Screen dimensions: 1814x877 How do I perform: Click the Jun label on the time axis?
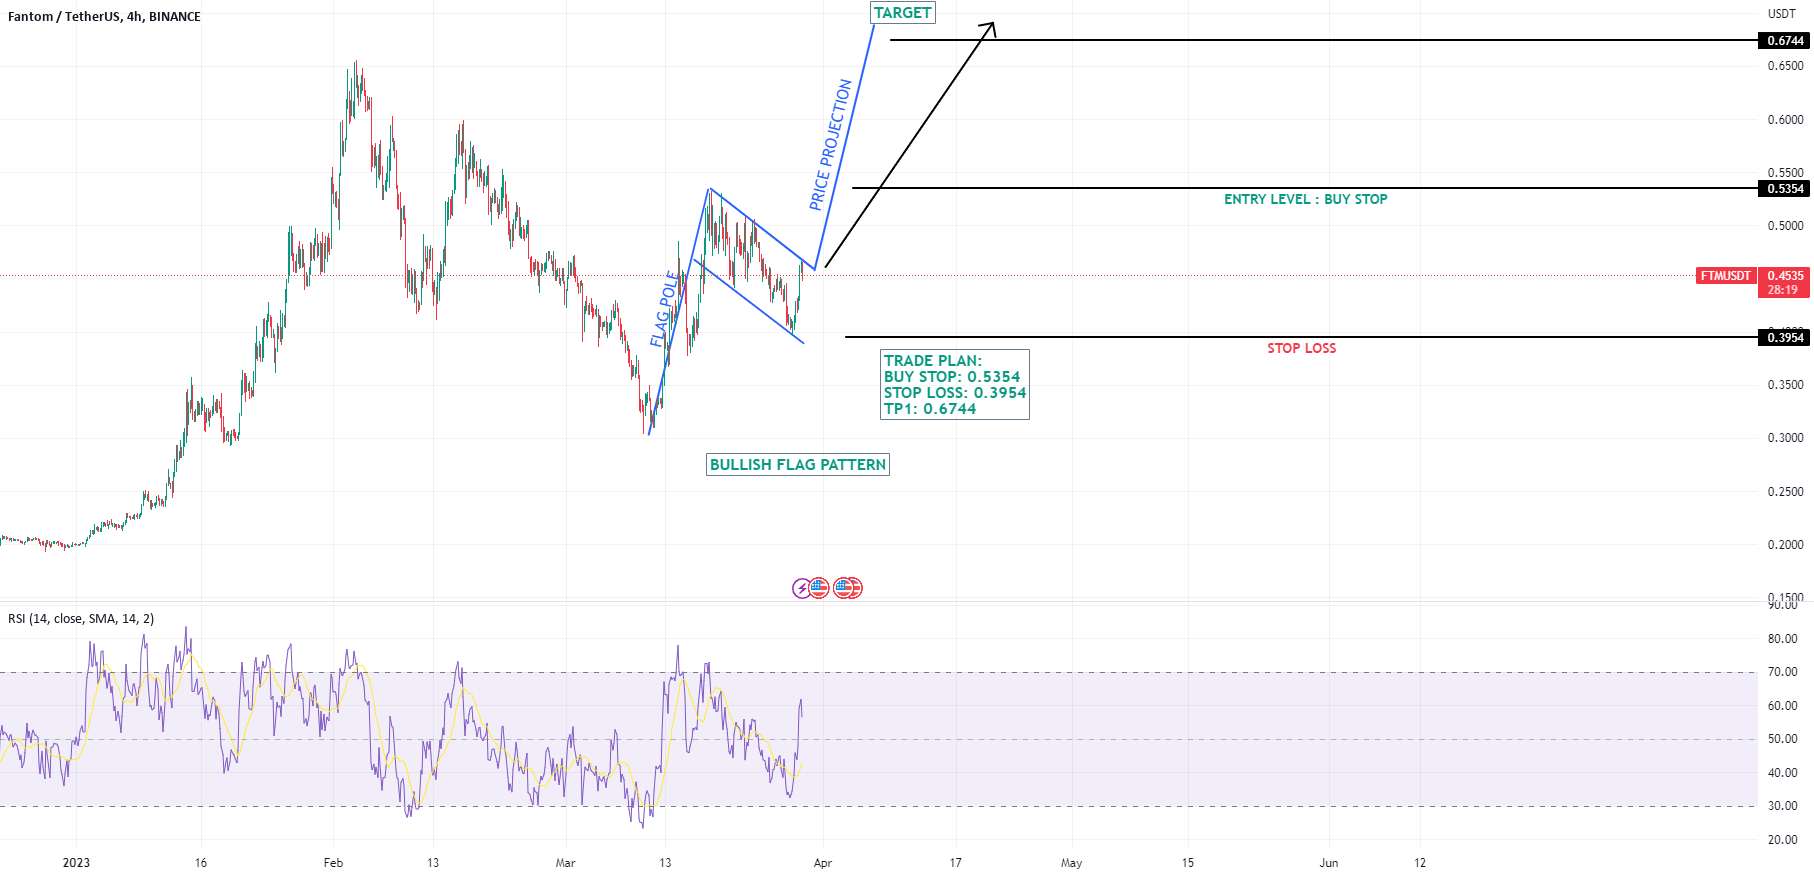[1328, 863]
